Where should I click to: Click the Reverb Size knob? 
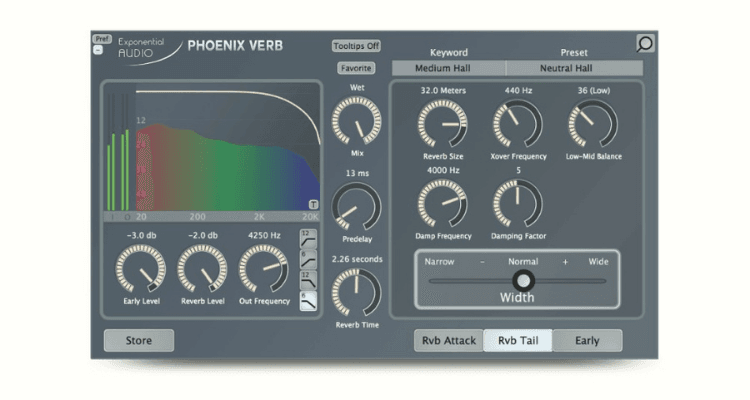click(x=440, y=124)
